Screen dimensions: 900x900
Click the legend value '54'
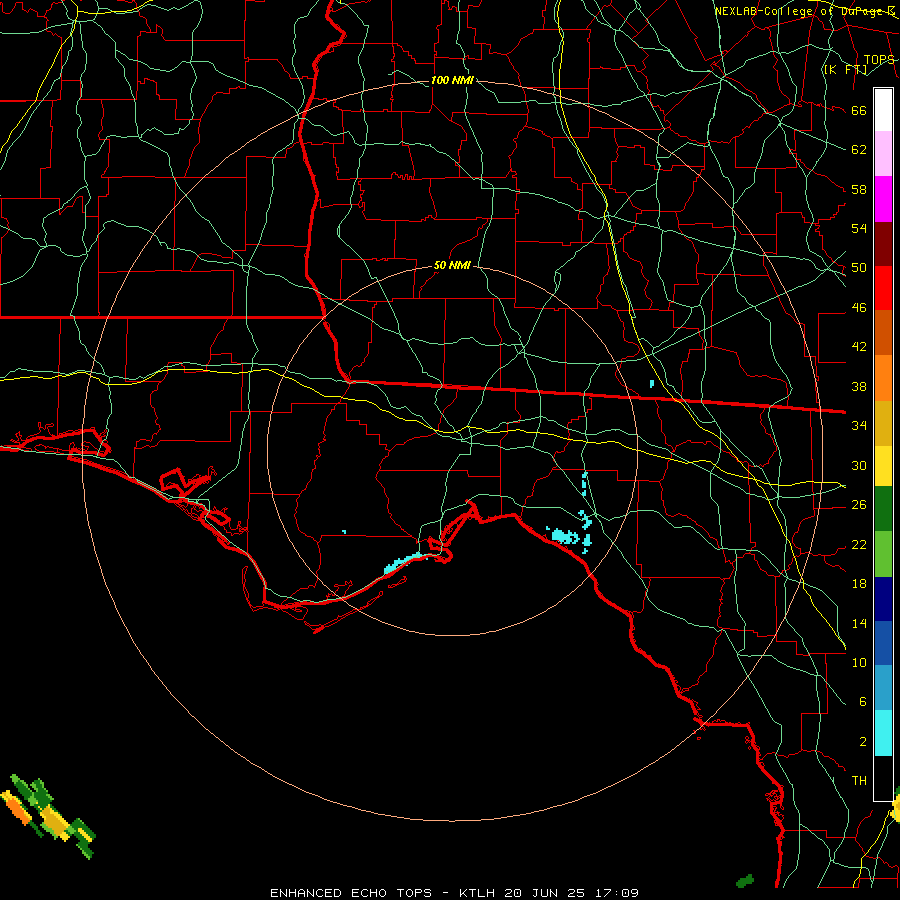[859, 228]
